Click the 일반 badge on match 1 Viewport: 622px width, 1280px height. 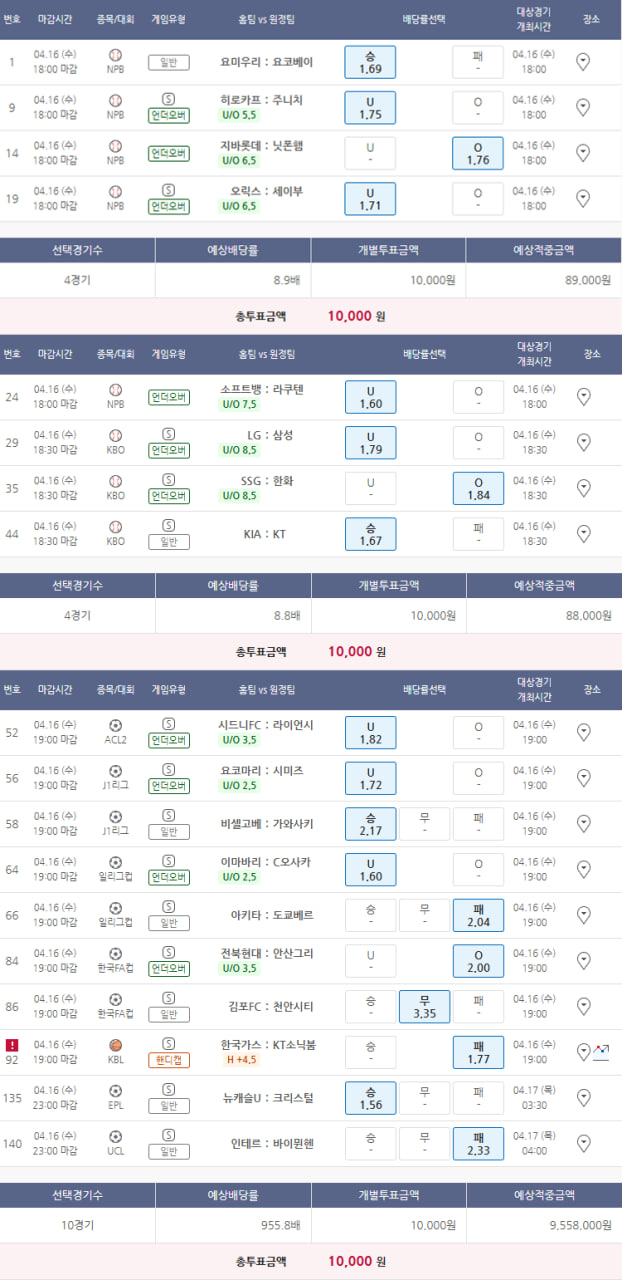coord(168,62)
